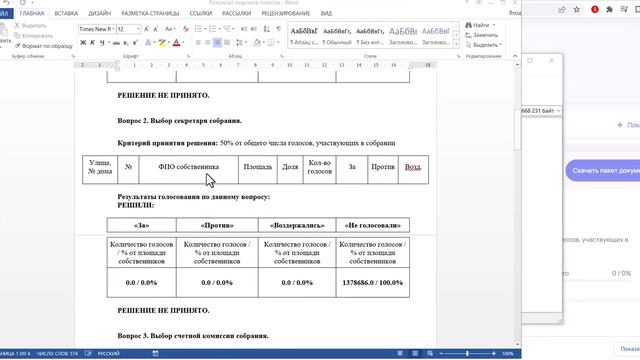Image resolution: width=640 pixels, height=360 pixels.
Task: Start a numbered list
Action: pos(212,29)
